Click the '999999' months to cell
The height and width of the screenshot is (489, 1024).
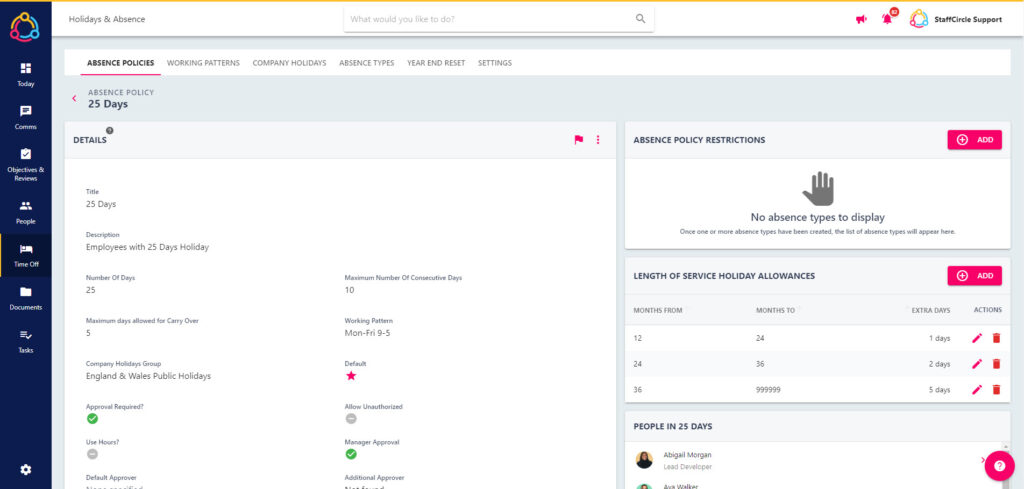pos(767,390)
